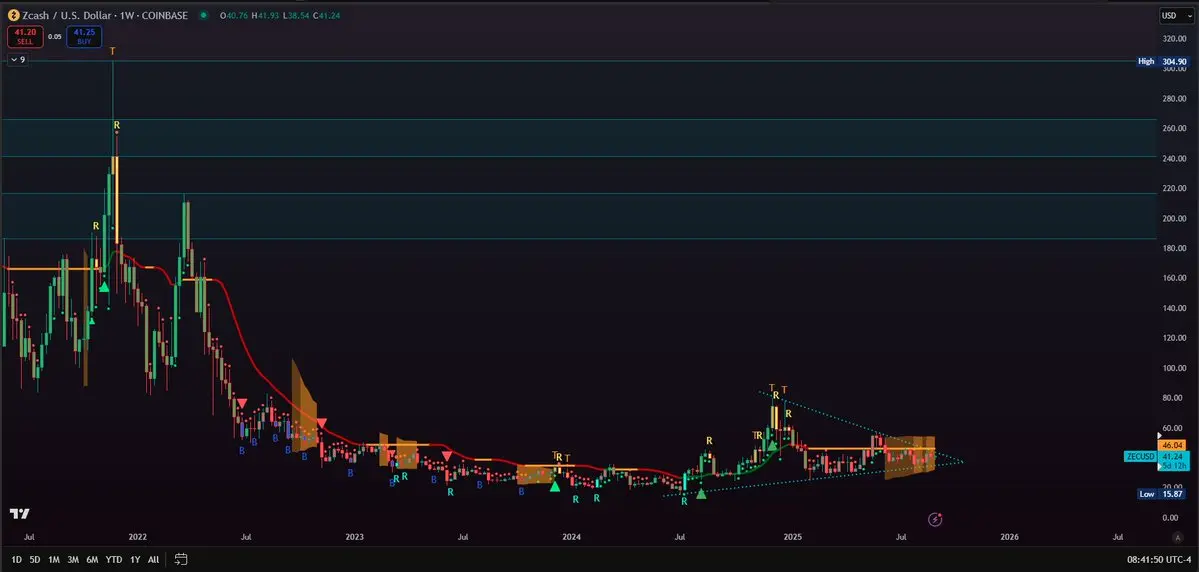Click the Low 15.87 price label

pos(1162,494)
